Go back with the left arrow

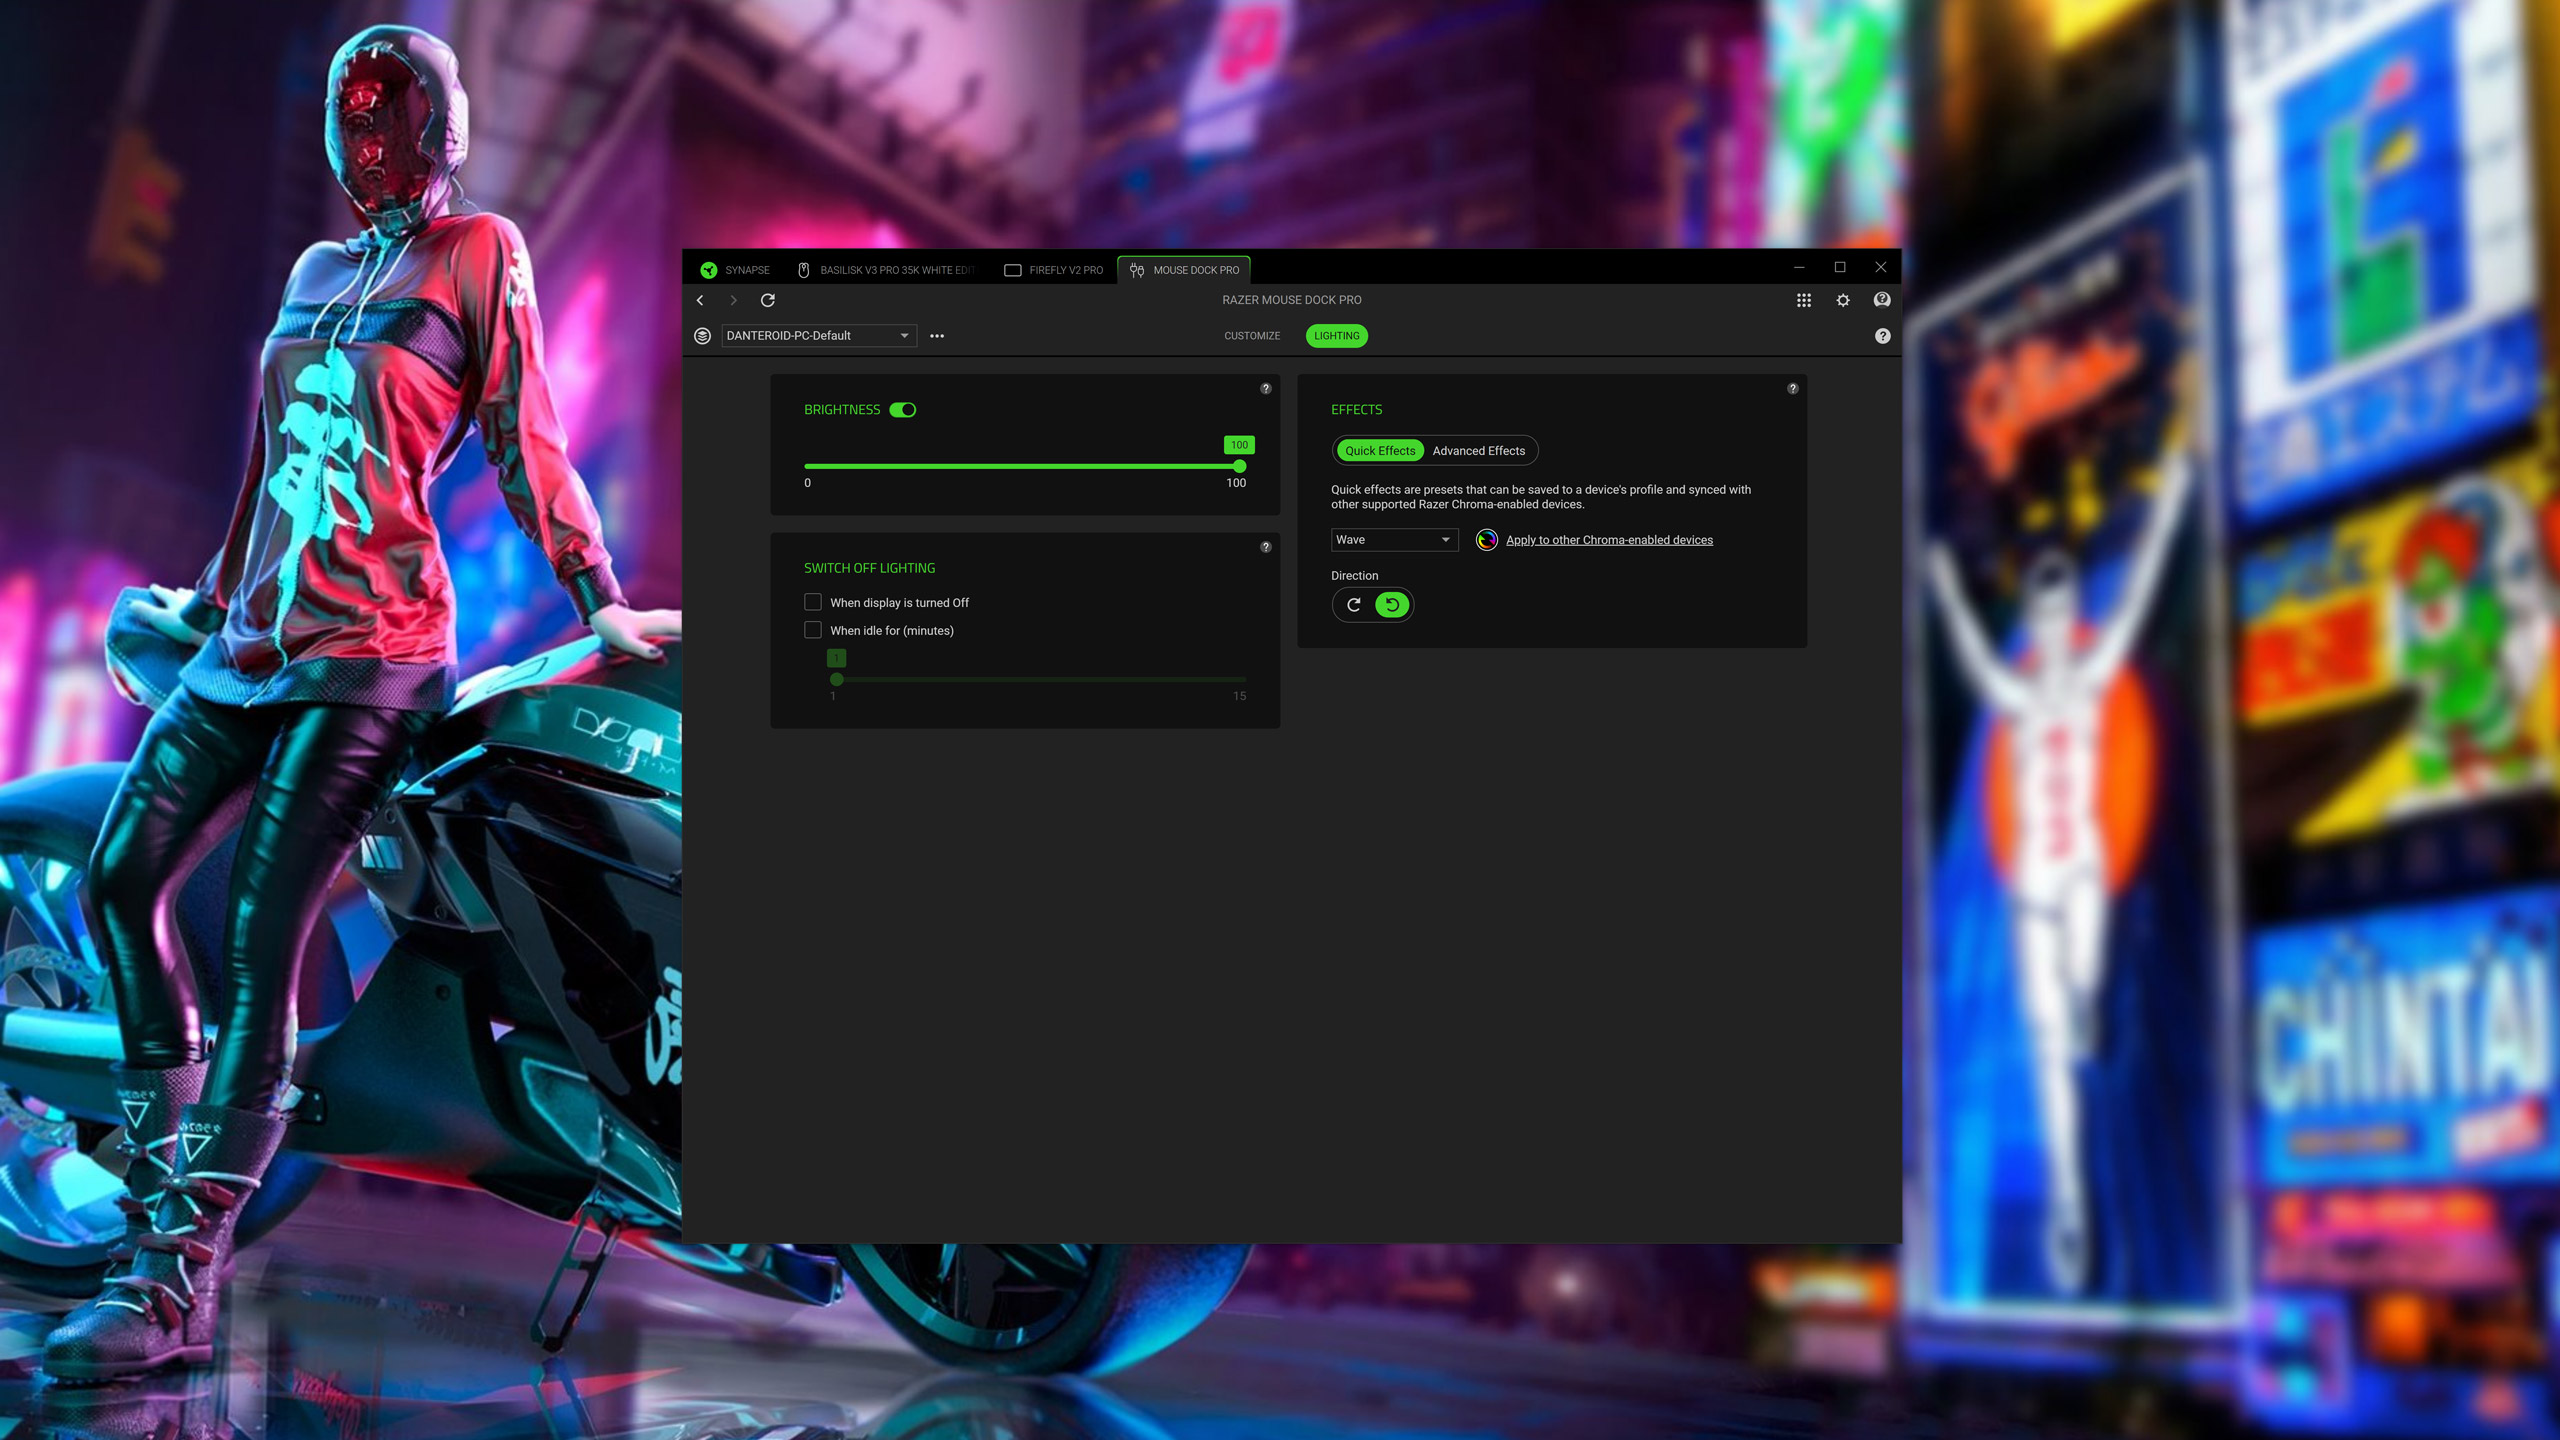pyautogui.click(x=700, y=300)
